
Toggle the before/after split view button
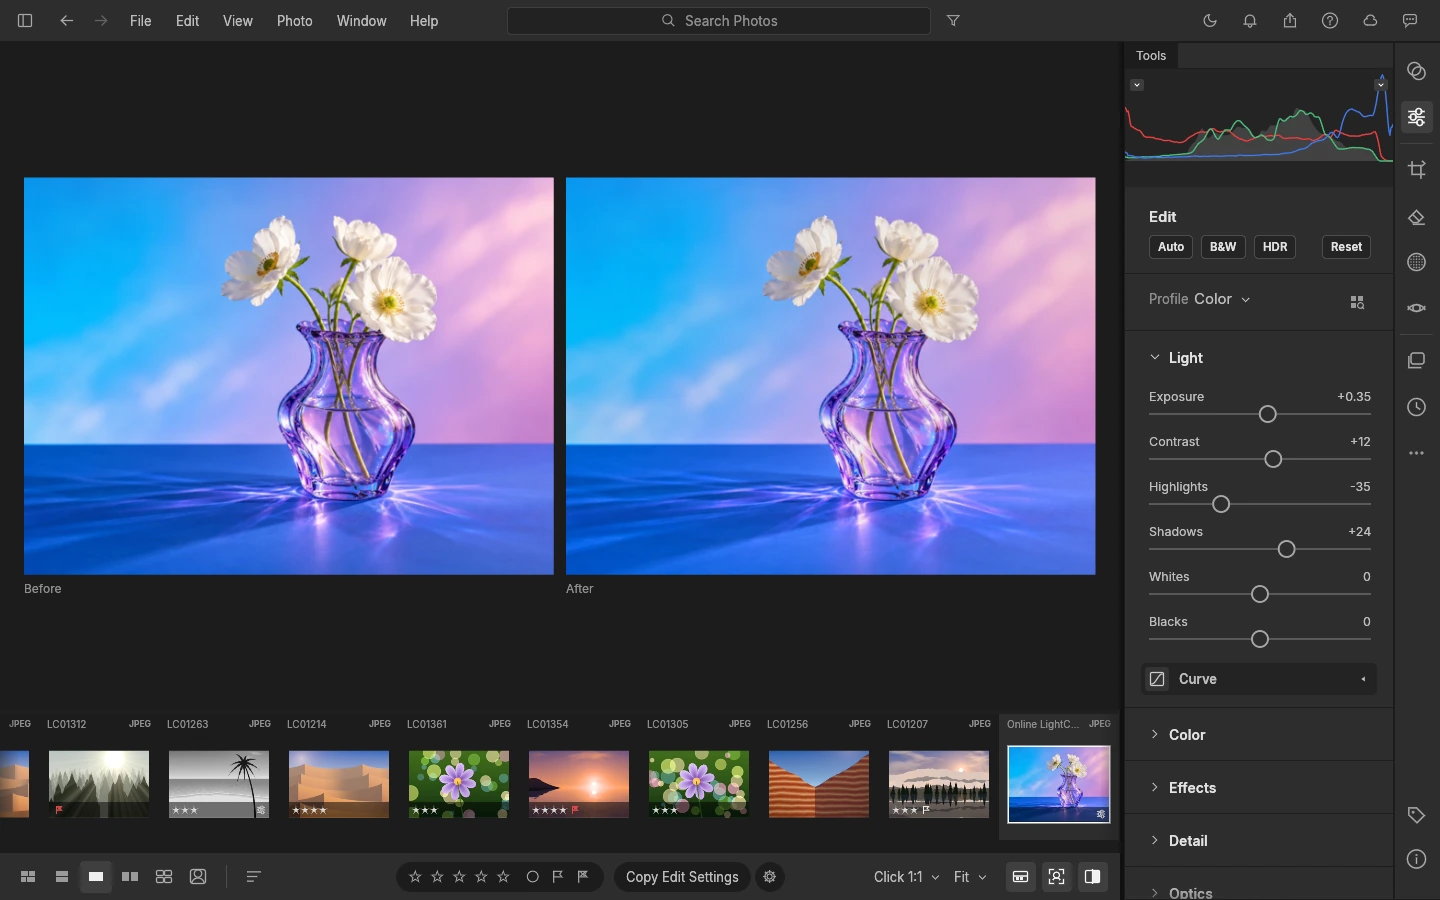(x=1092, y=877)
